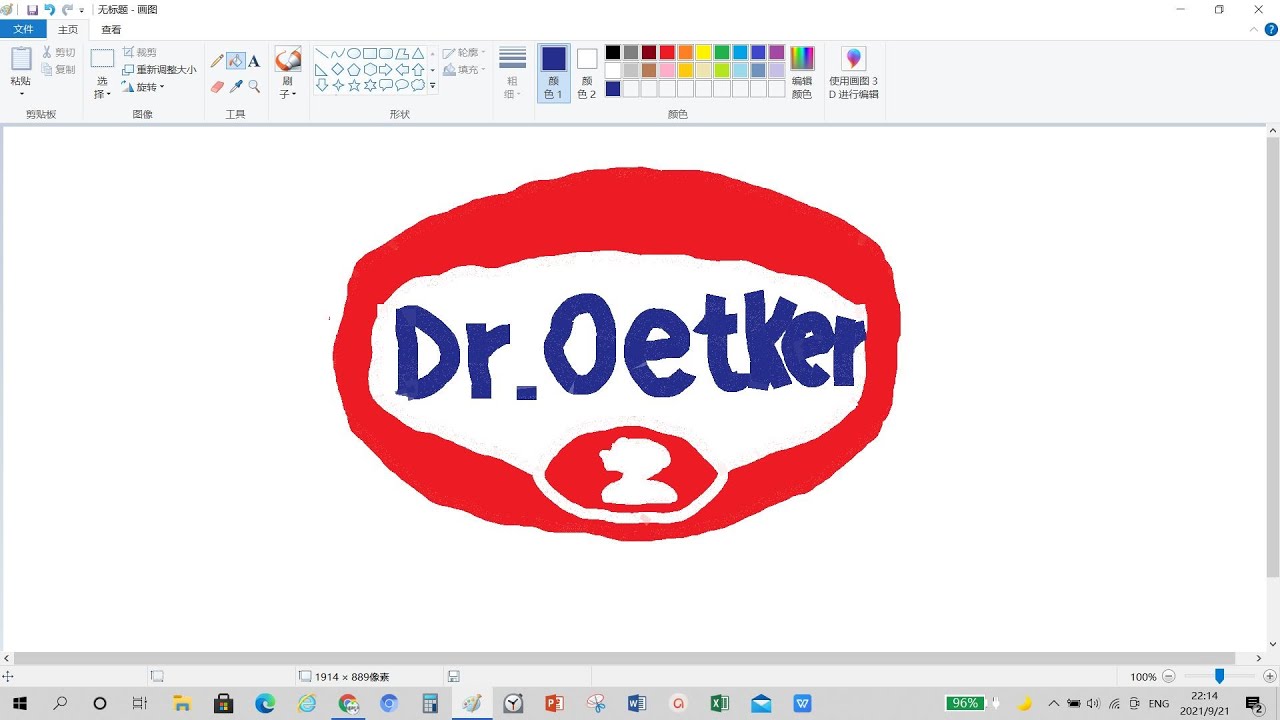Screen dimensions: 1280x720
Task: Expand the Paste (粘贴) dropdown arrow
Action: coord(21,94)
